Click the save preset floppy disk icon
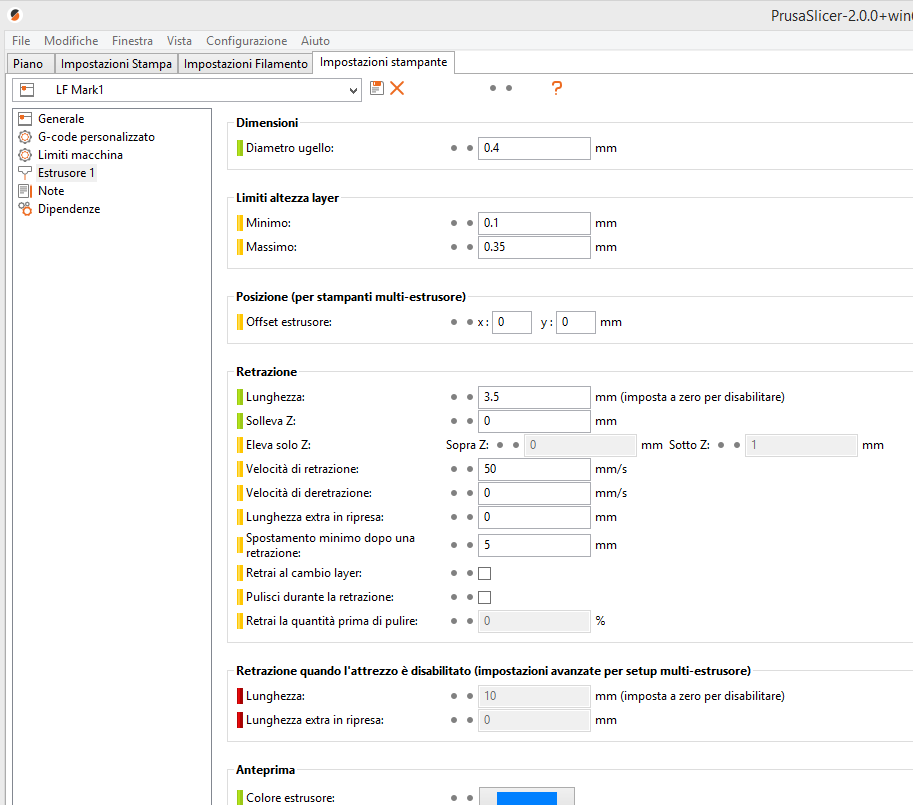This screenshot has height=805, width=913. 377,88
